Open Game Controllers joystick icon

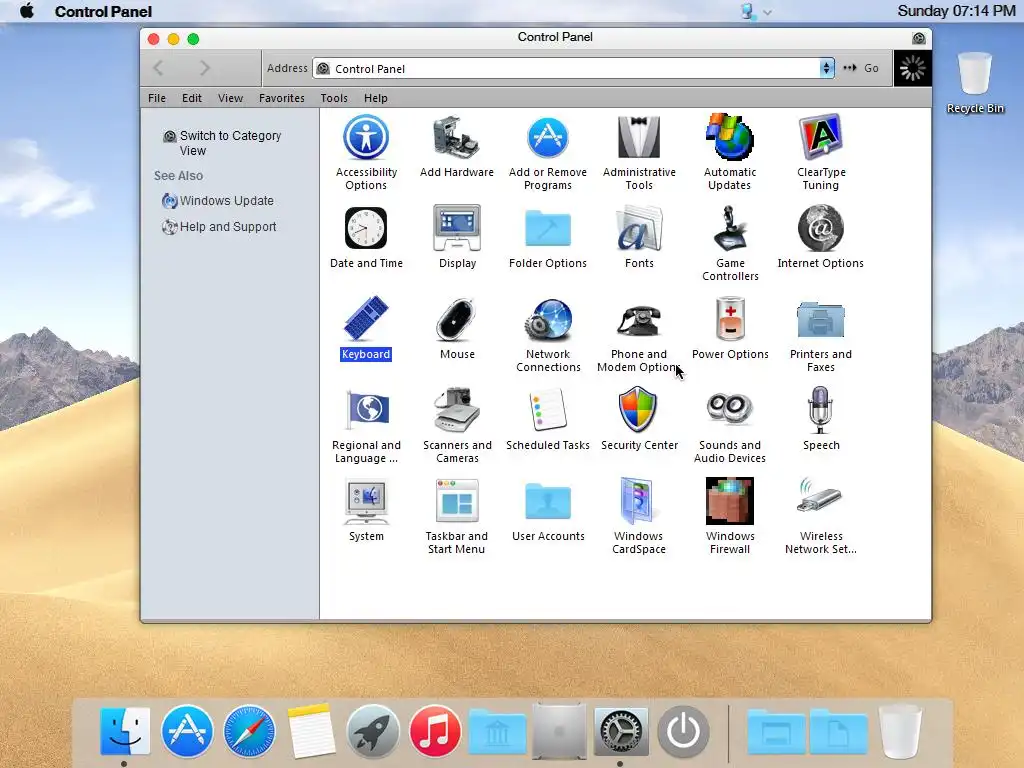[x=729, y=229]
